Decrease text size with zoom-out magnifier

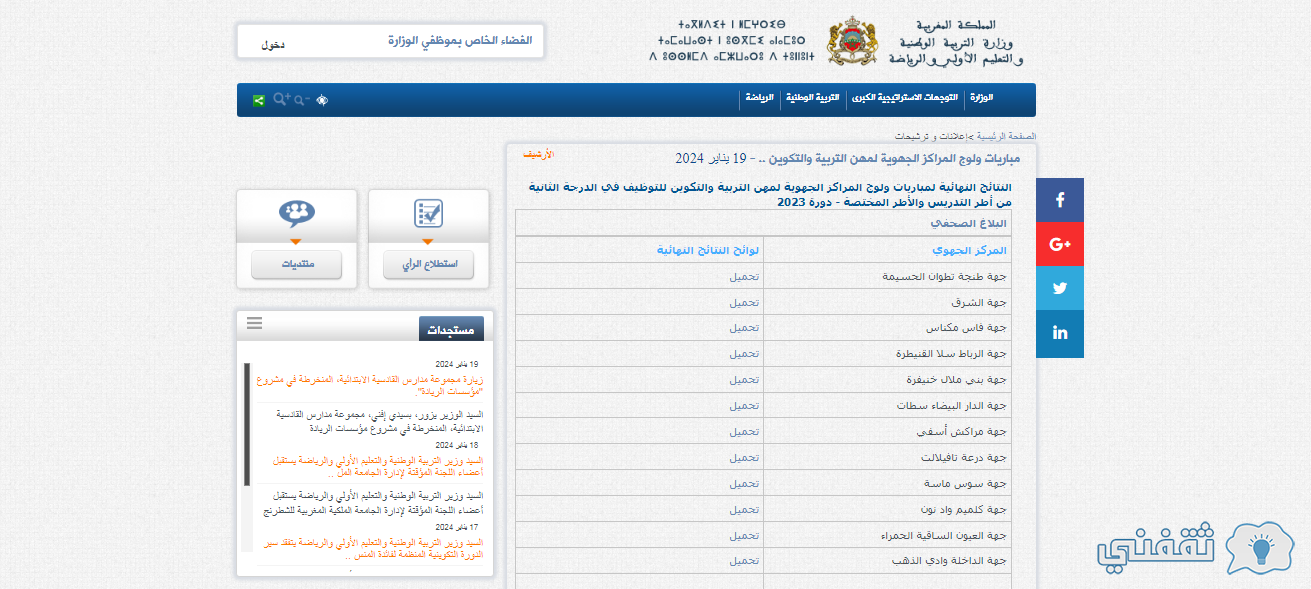pyautogui.click(x=301, y=100)
